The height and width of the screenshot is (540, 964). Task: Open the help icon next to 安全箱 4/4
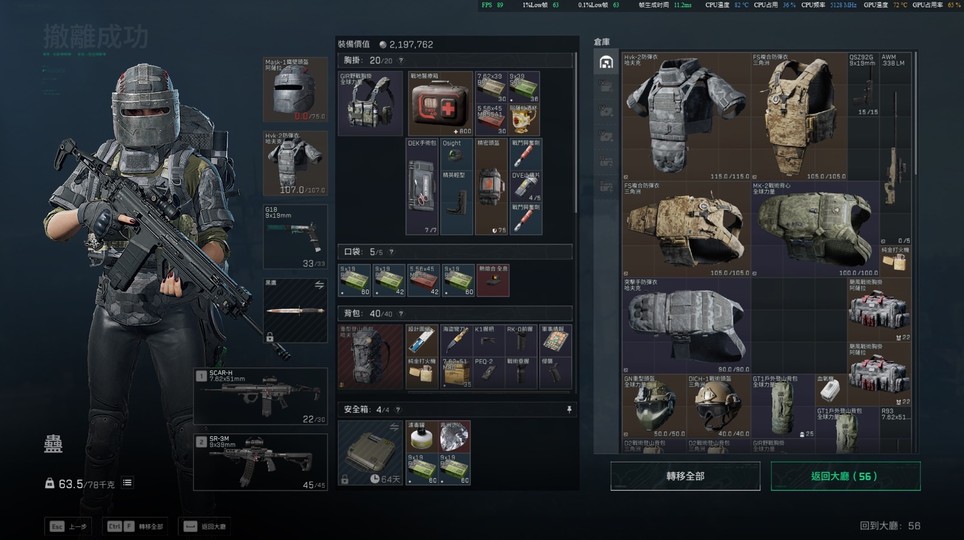(x=398, y=410)
